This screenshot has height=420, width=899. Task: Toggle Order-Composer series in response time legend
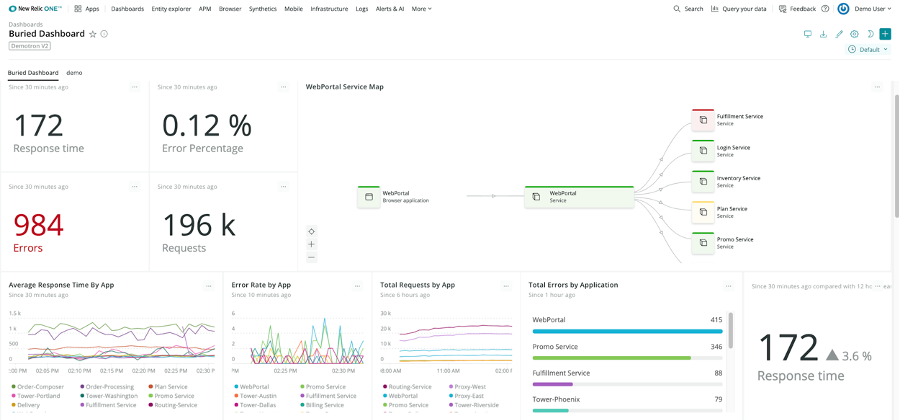click(x=37, y=387)
